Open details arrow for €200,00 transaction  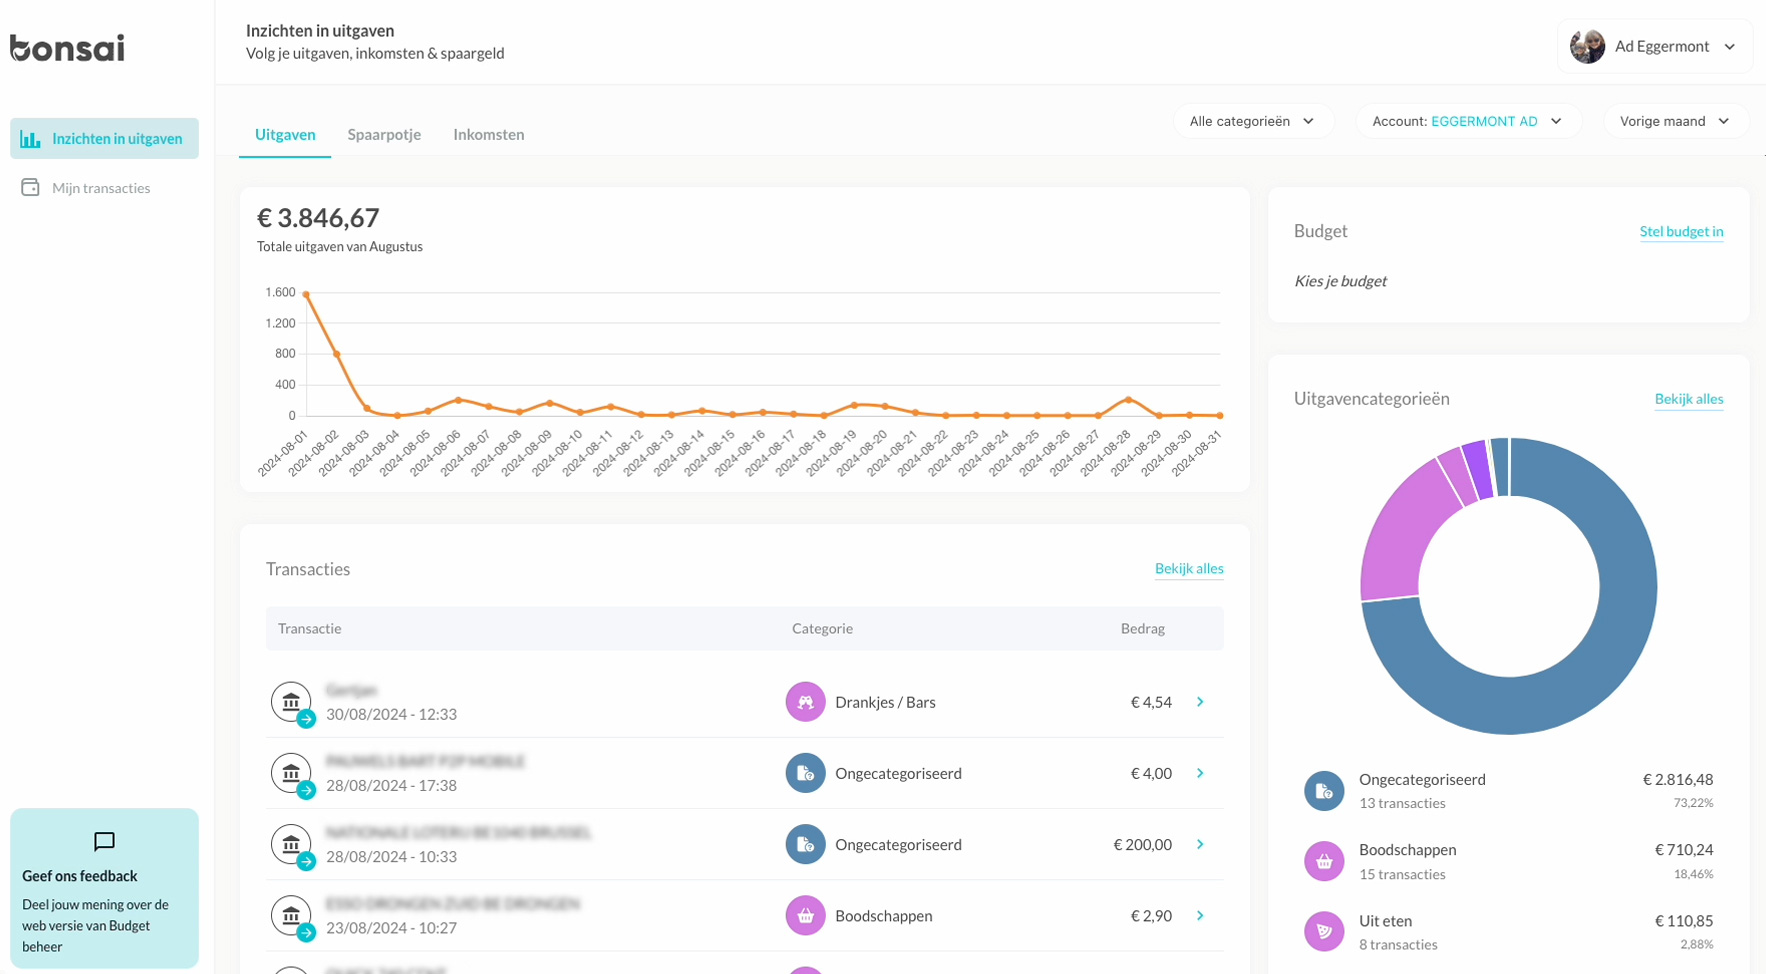(x=1200, y=844)
